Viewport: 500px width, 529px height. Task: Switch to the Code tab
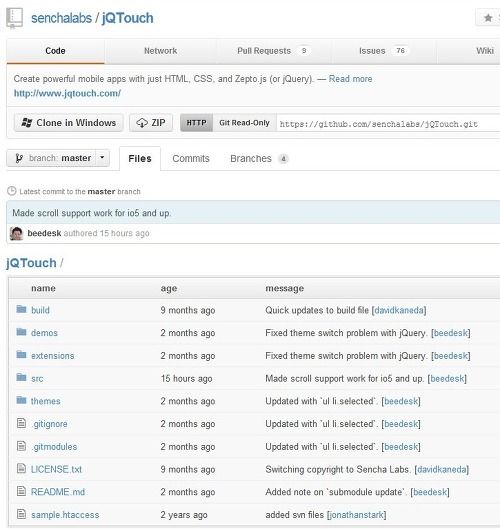click(55, 51)
